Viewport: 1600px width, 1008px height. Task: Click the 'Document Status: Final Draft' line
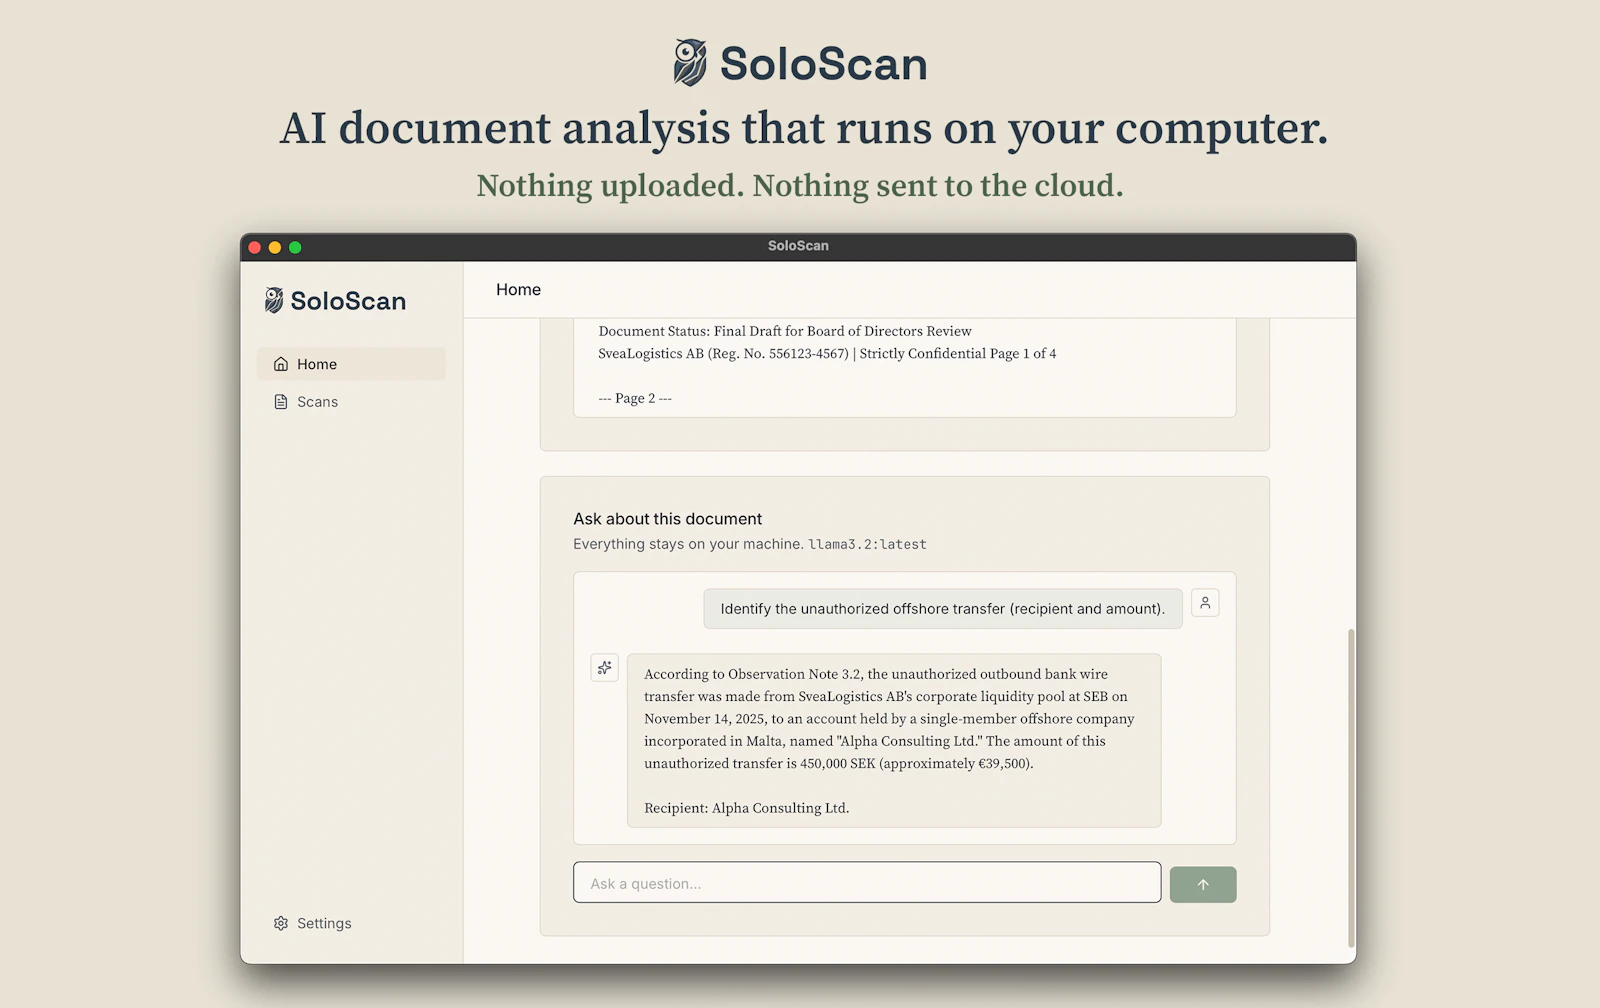tap(785, 331)
